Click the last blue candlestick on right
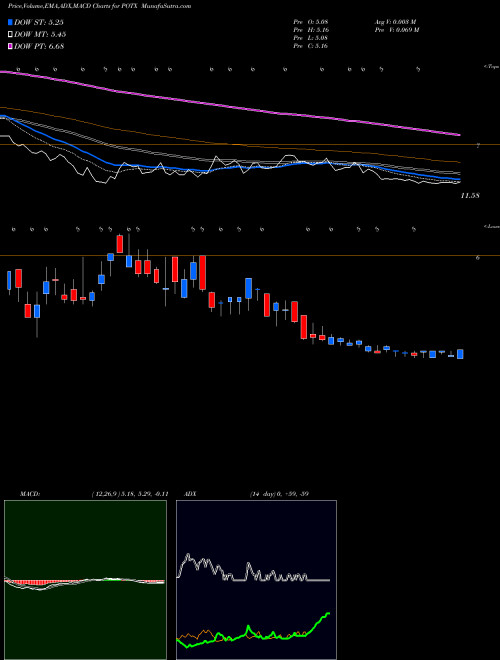Screen dimensions: 500x660 point(460,354)
